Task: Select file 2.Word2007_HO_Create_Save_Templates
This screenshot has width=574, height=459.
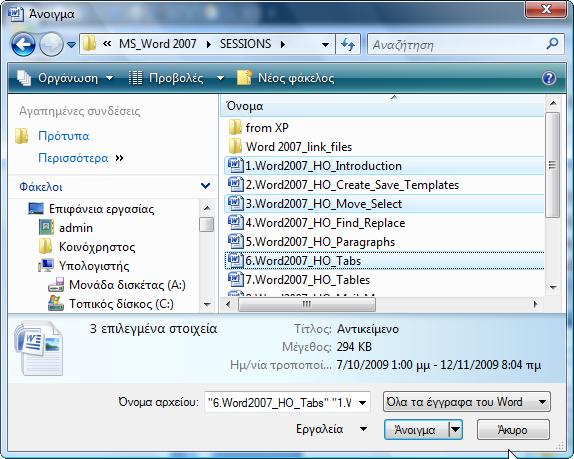Action: (x=352, y=185)
